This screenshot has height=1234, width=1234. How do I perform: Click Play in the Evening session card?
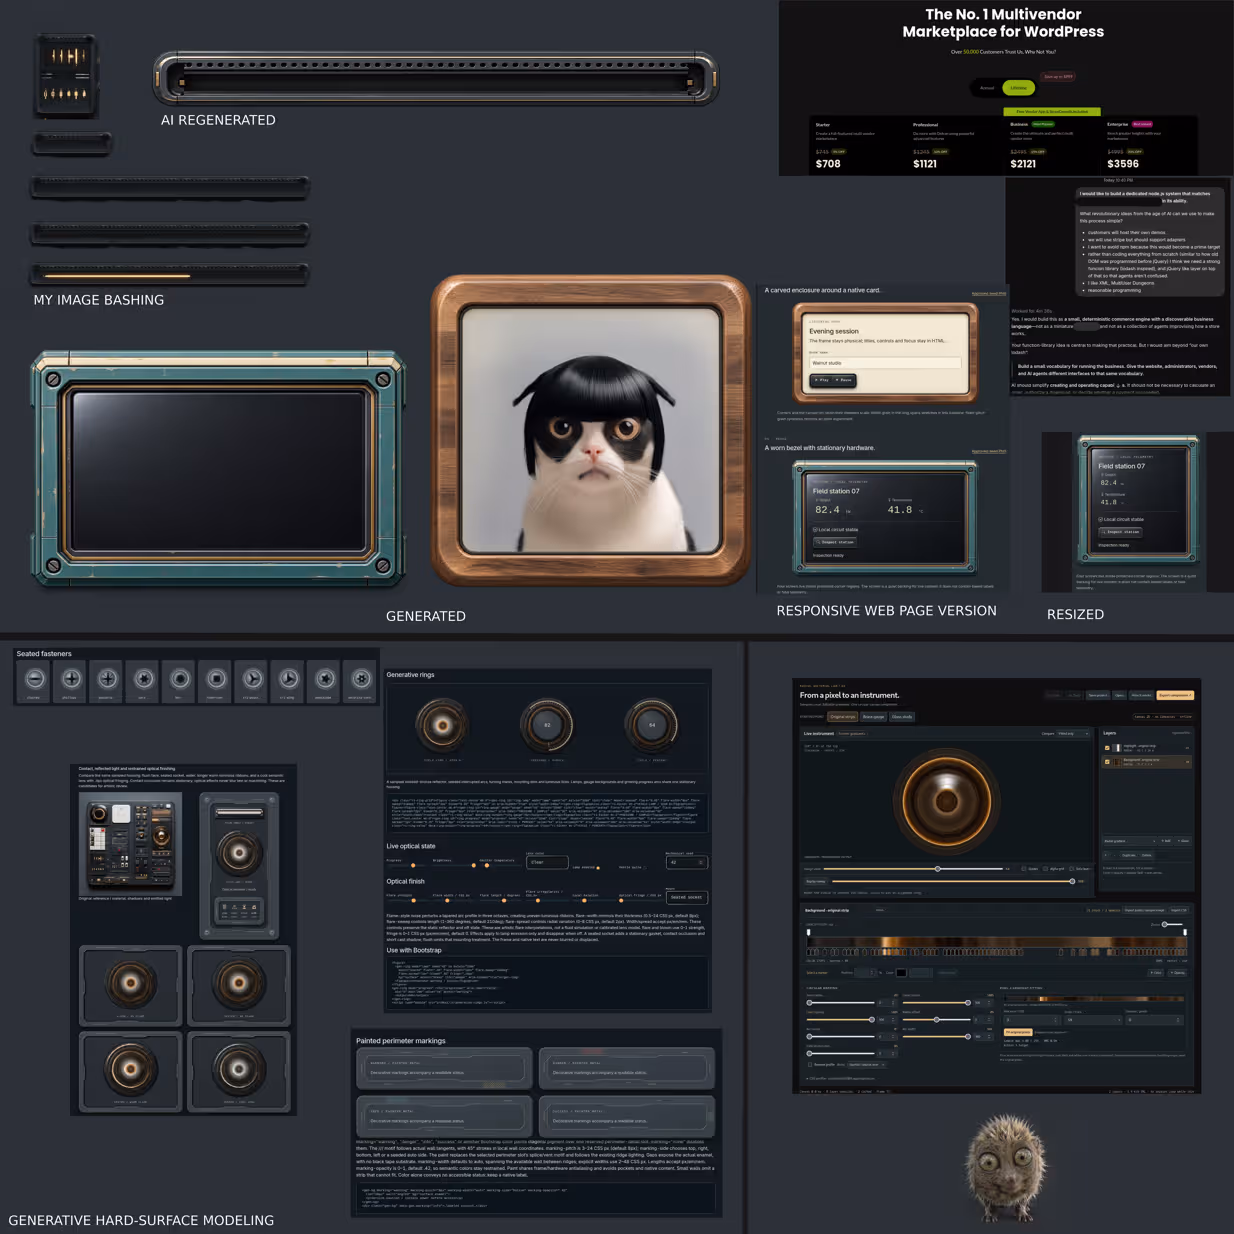pyautogui.click(x=822, y=380)
